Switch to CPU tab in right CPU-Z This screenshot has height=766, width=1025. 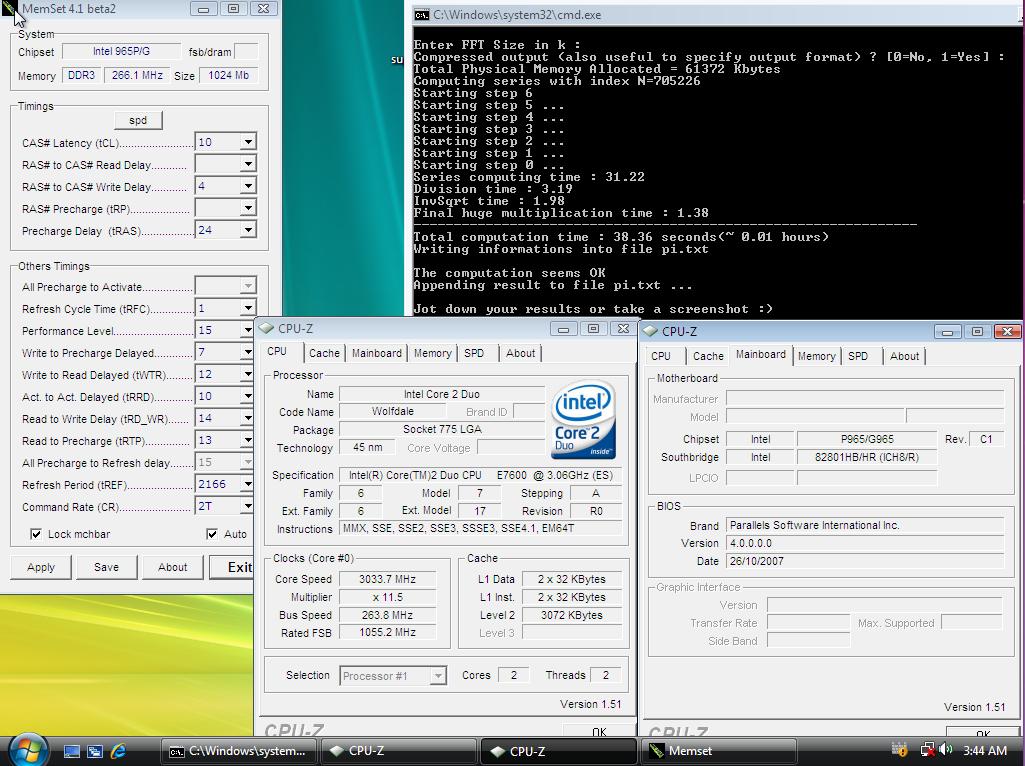coord(661,356)
